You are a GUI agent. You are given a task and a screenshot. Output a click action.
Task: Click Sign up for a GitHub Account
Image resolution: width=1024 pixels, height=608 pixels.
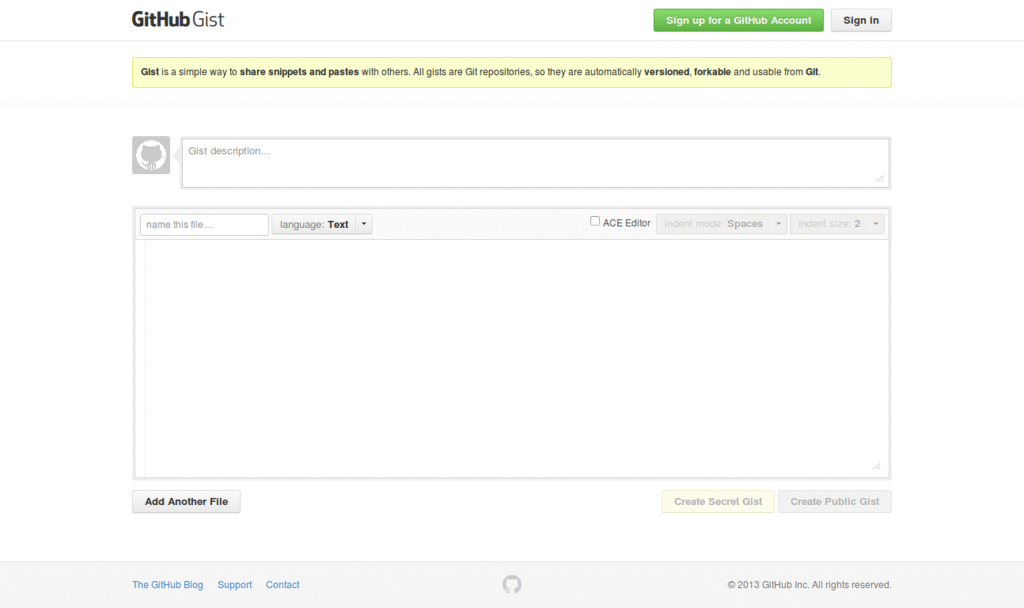(x=739, y=20)
